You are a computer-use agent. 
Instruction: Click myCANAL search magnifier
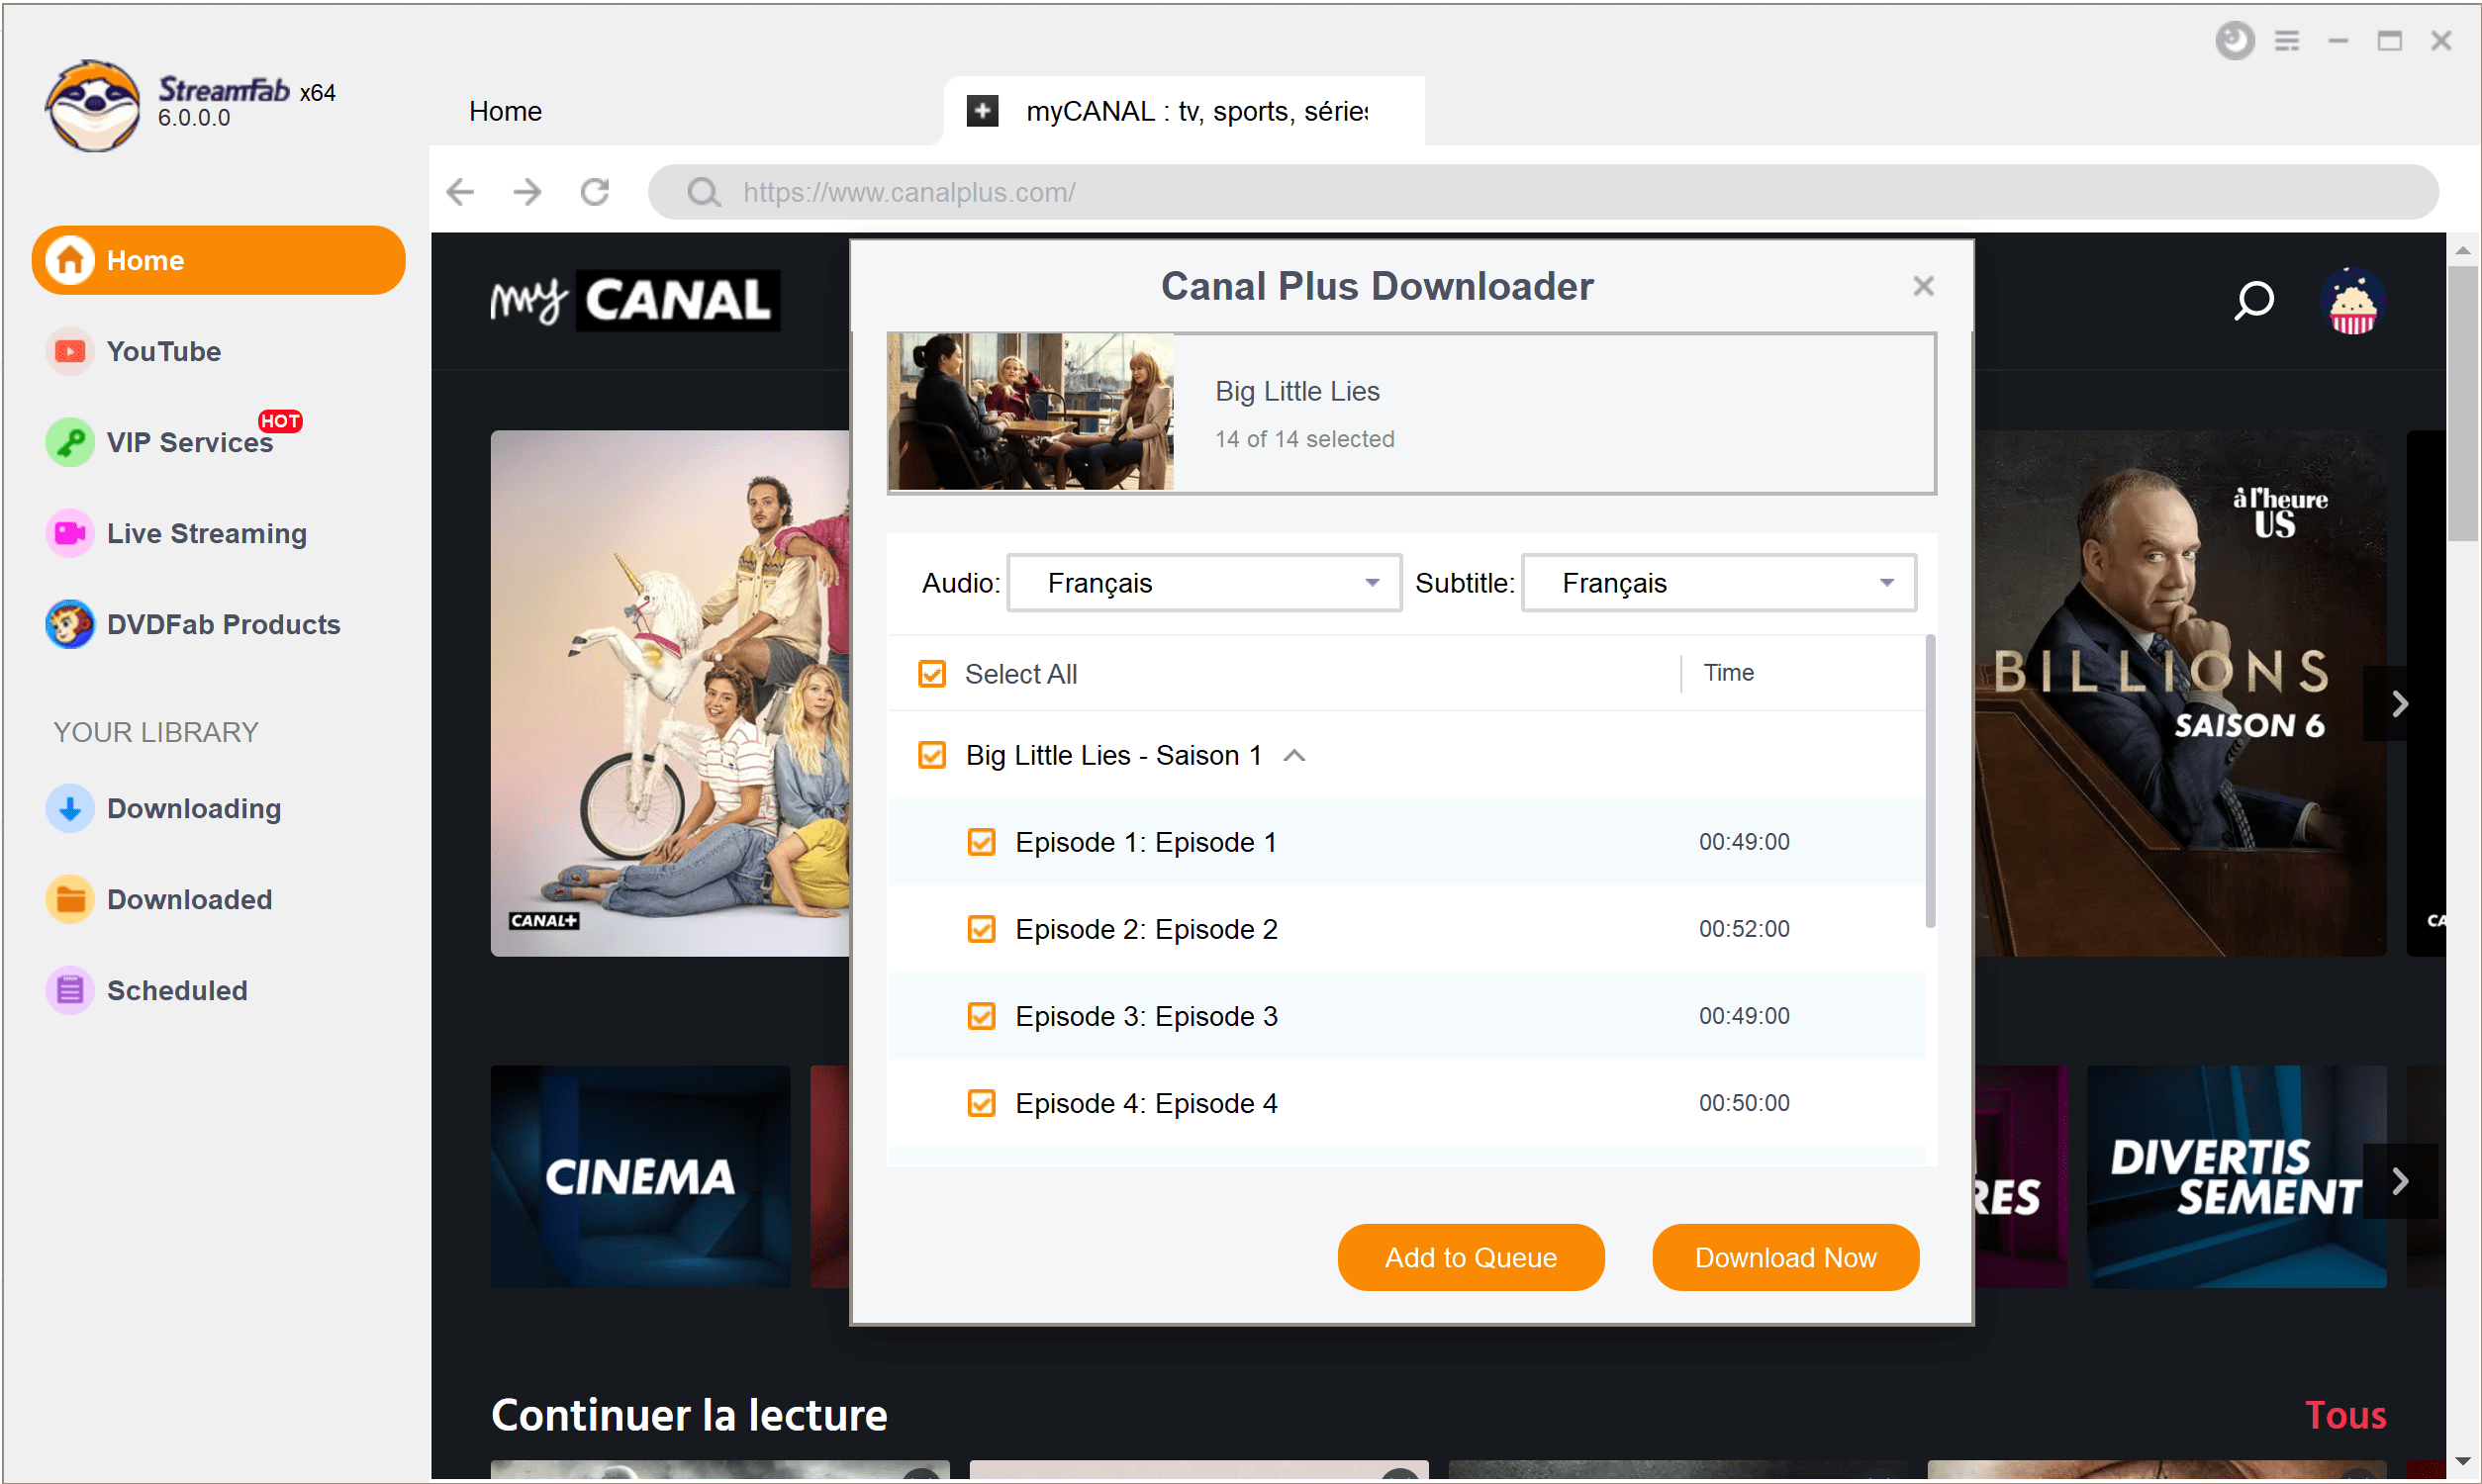(x=2253, y=300)
